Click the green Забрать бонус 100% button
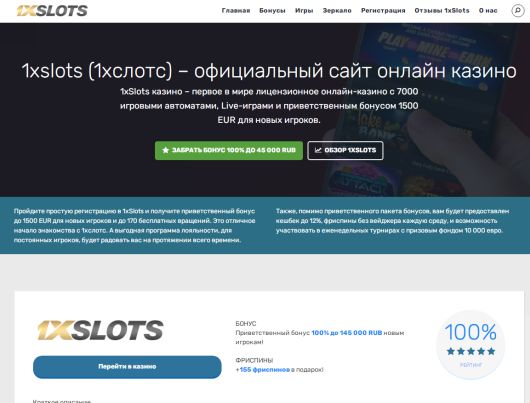Screen dimensions: 530x403 (x=229, y=150)
